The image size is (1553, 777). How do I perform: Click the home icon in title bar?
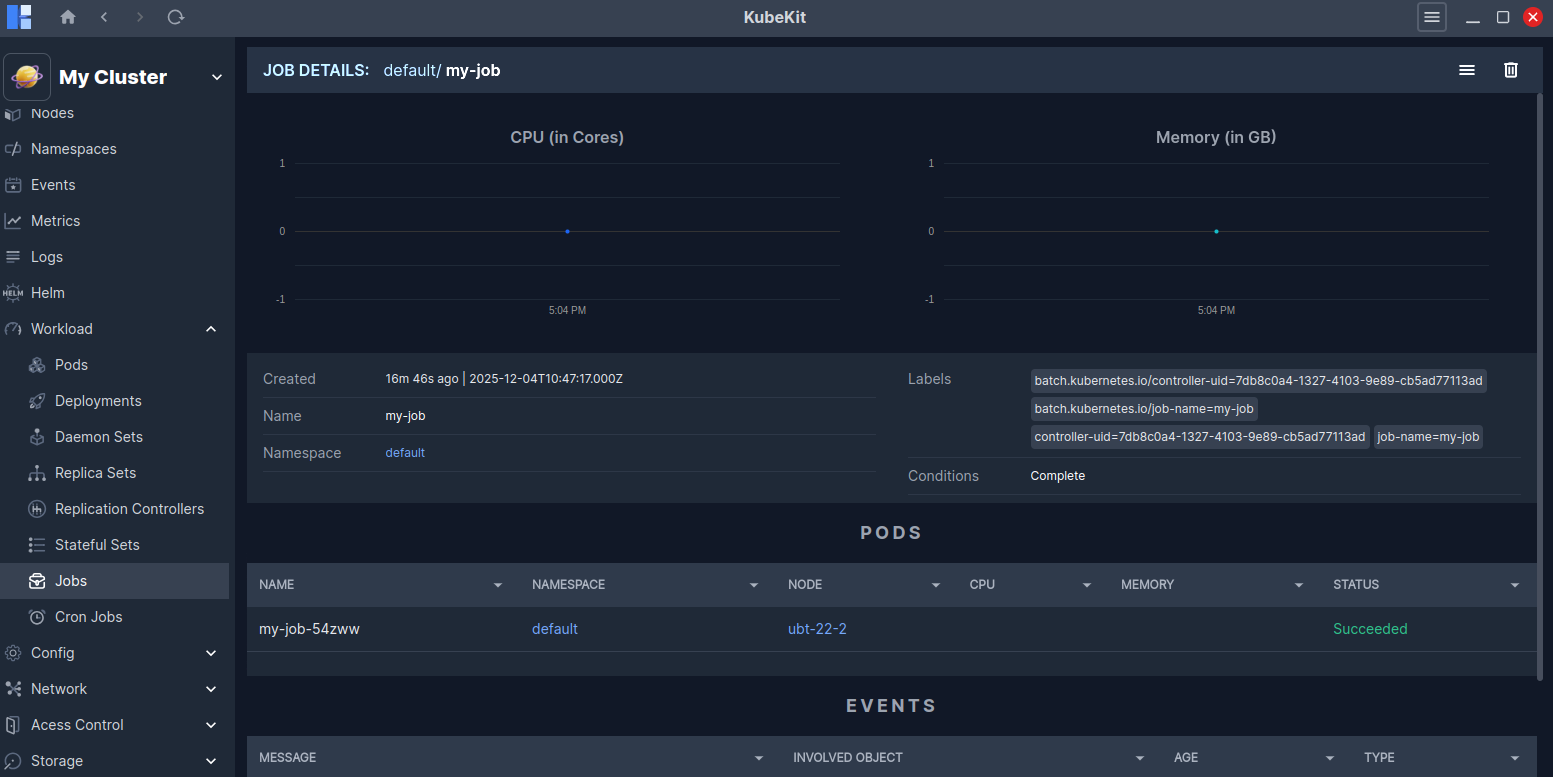coord(68,17)
